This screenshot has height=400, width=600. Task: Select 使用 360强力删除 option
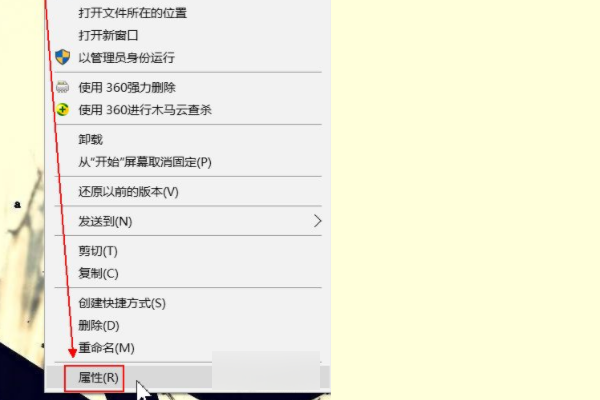pos(188,88)
